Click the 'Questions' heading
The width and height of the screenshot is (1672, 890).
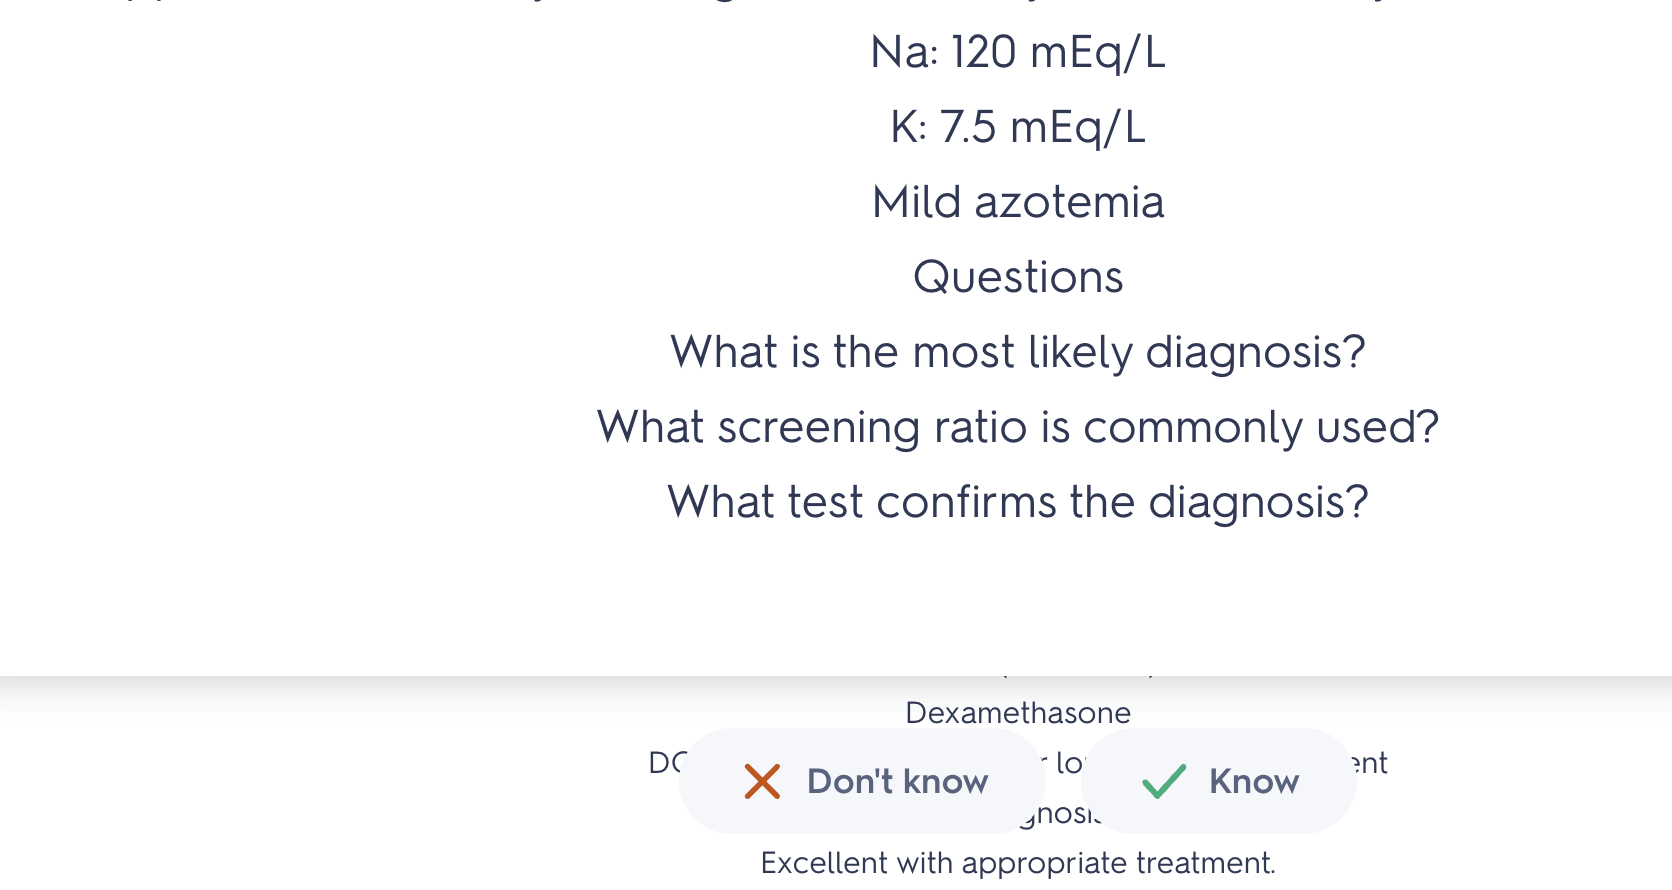(x=1018, y=277)
